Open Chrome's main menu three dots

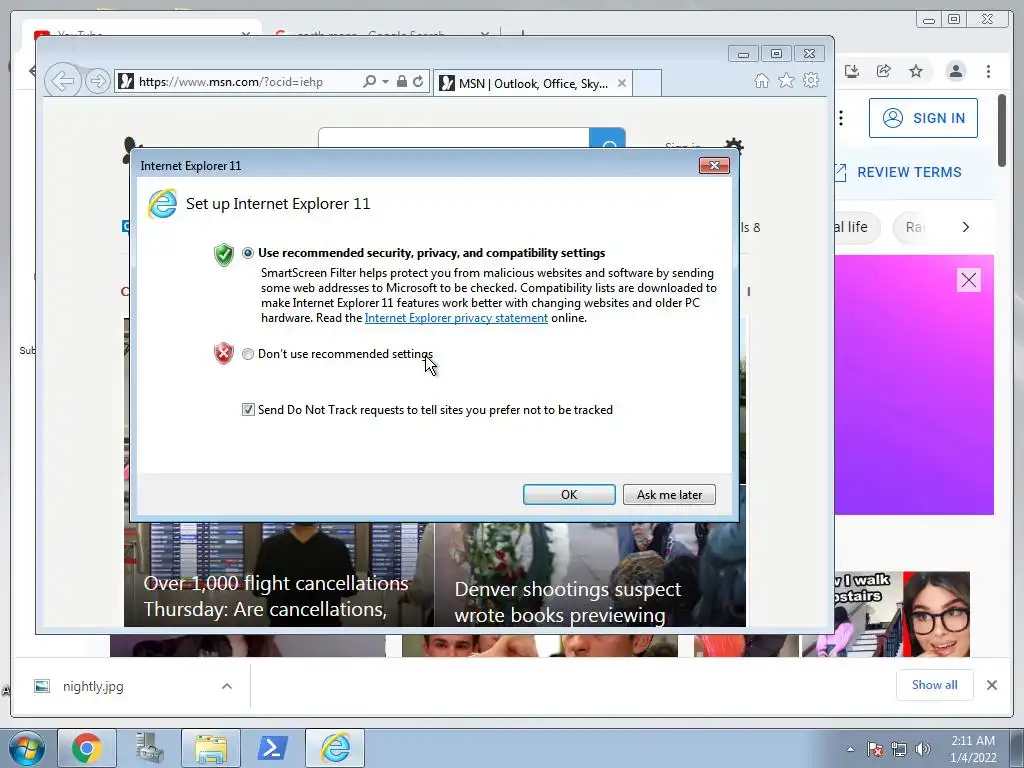tap(988, 71)
